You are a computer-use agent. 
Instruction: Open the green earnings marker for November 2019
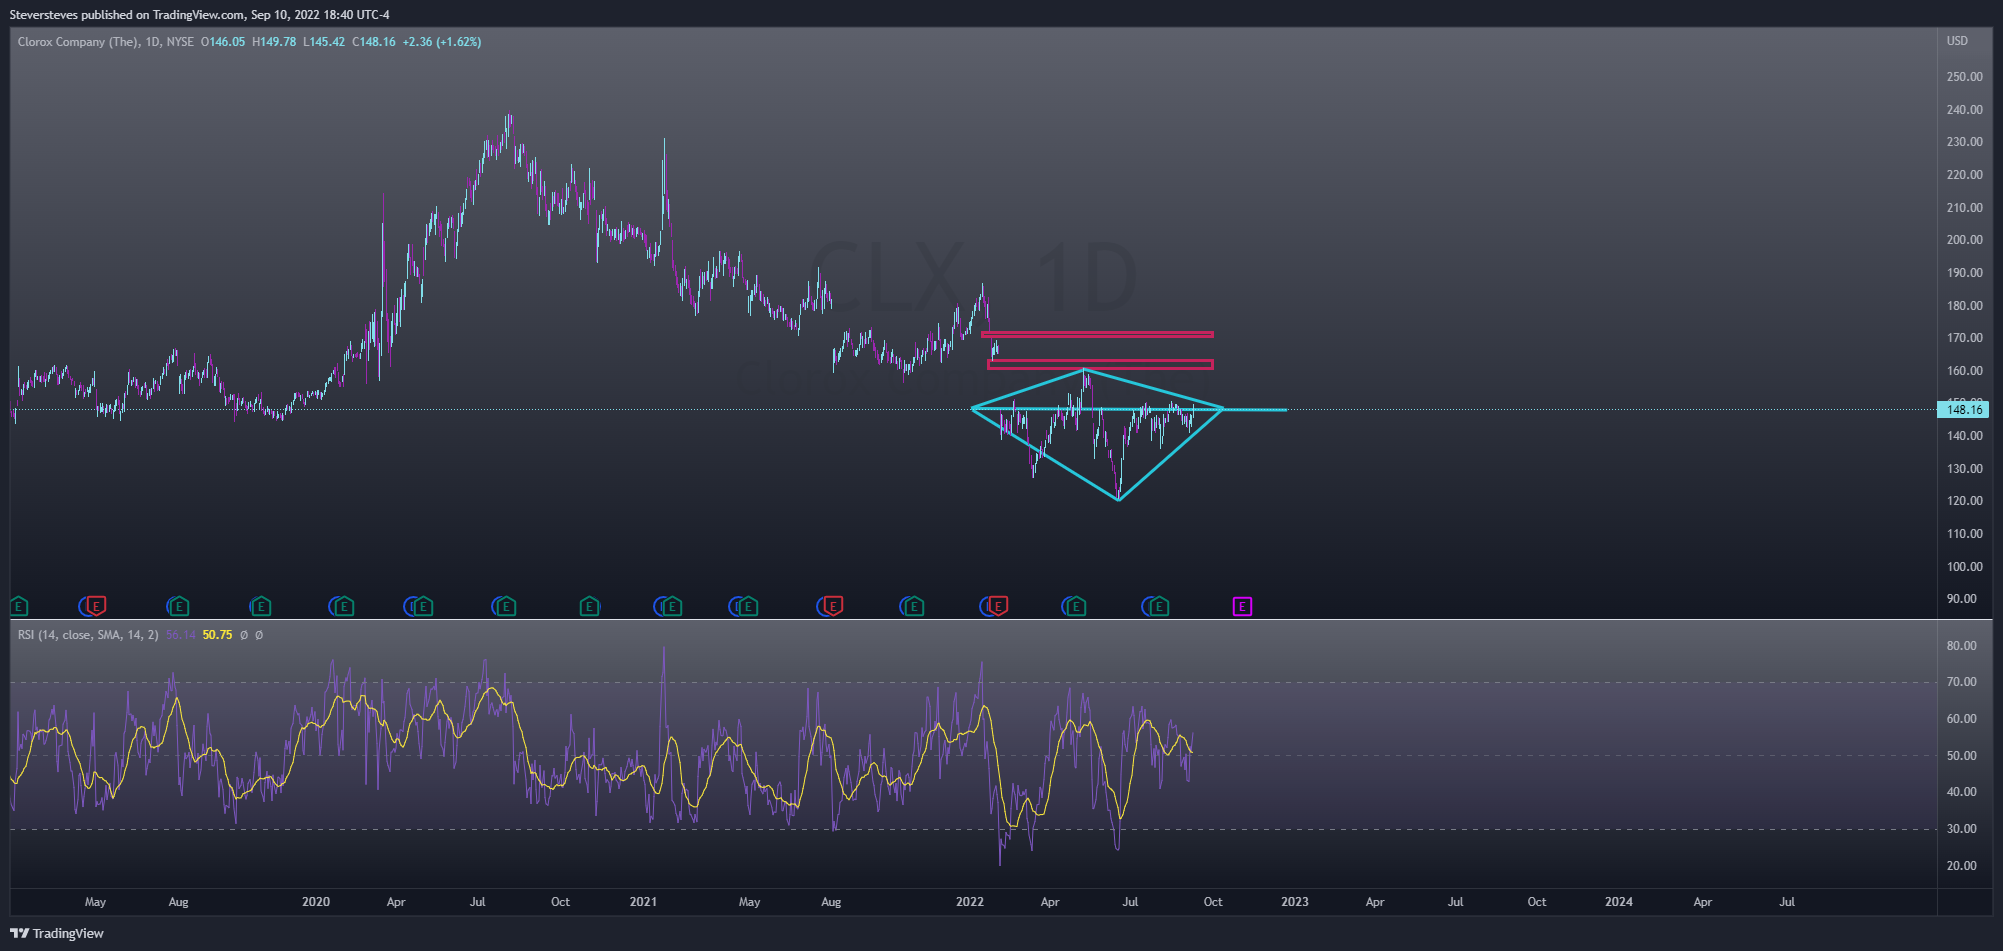coord(261,606)
